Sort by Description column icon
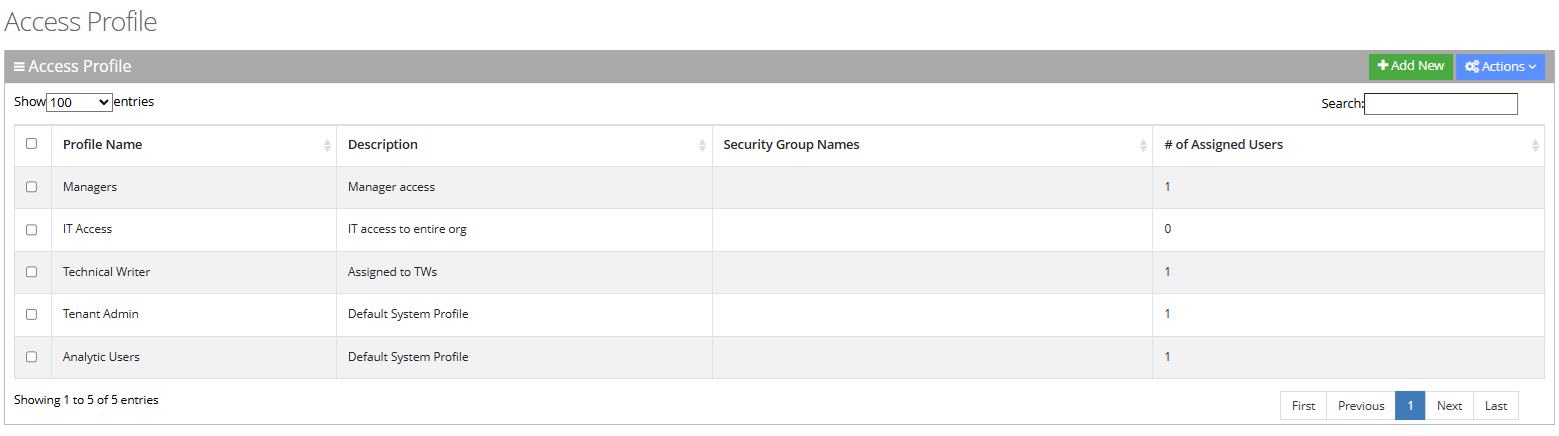This screenshot has width=1559, height=436. point(702,146)
